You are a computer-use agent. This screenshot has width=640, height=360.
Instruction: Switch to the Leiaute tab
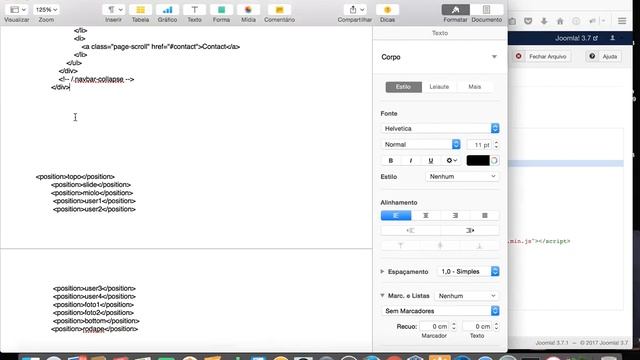click(x=439, y=87)
